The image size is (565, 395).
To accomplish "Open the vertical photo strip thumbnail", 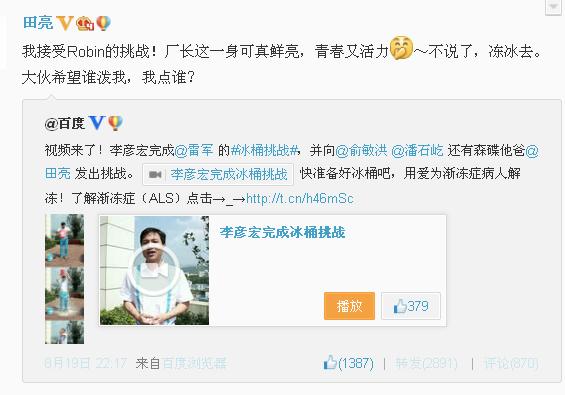I will [x=64, y=279].
